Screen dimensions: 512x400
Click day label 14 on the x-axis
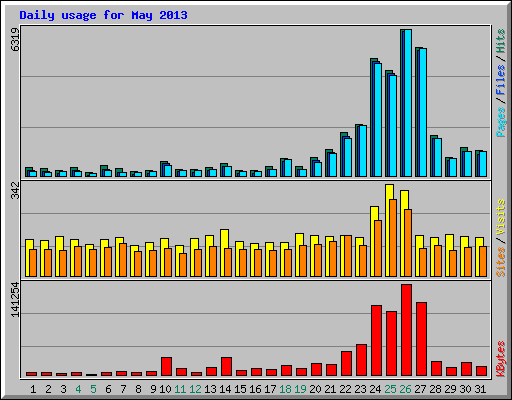225,389
